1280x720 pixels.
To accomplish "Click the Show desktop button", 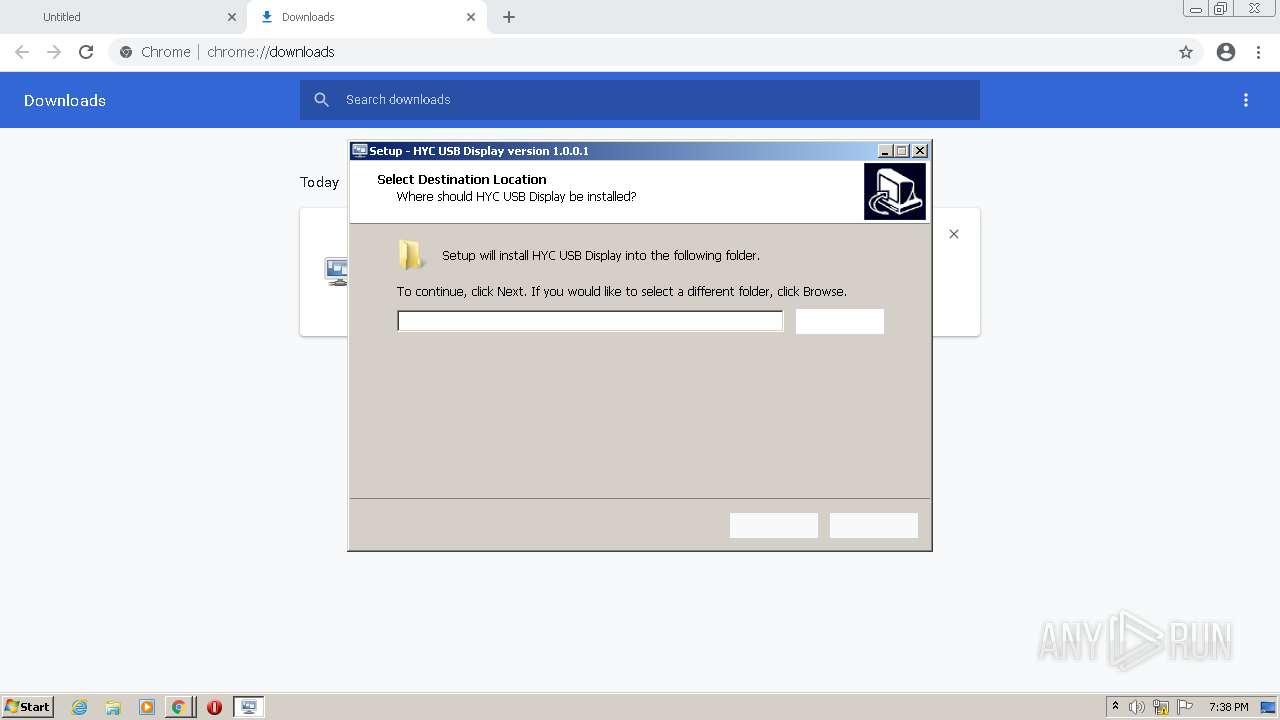I will point(1268,707).
